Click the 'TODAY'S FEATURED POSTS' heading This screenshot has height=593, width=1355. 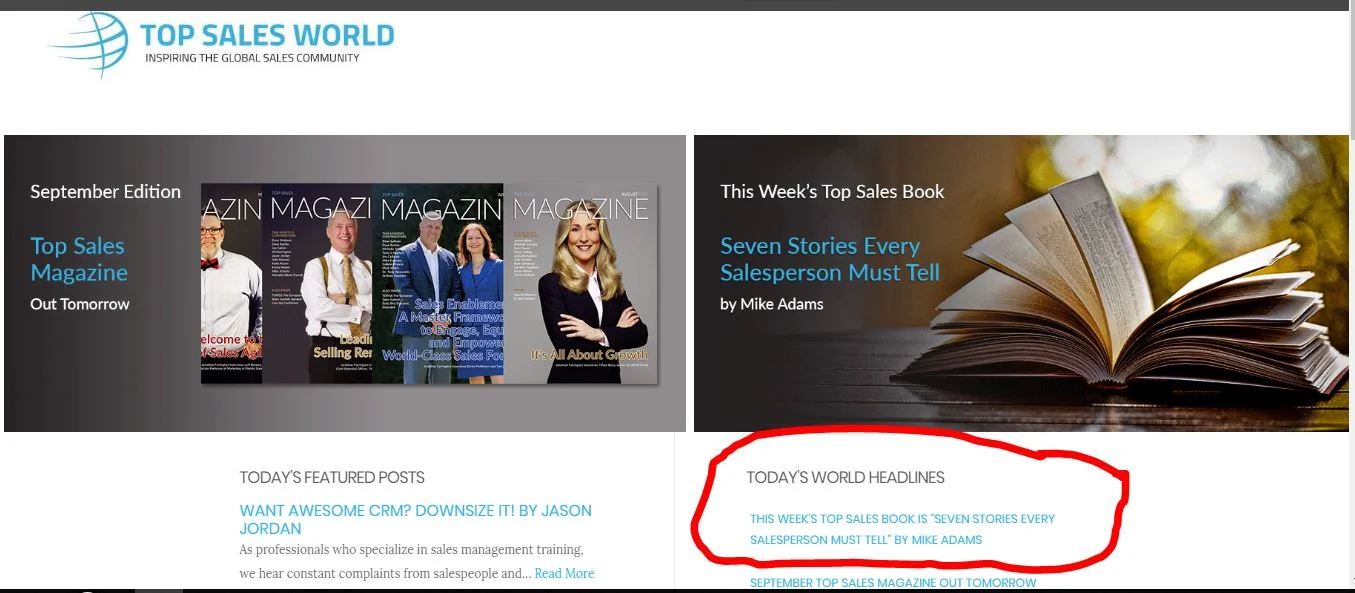331,477
